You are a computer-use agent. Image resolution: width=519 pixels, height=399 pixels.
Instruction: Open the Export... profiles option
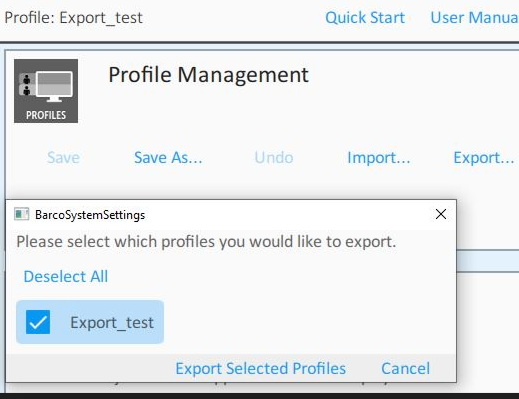(x=484, y=157)
